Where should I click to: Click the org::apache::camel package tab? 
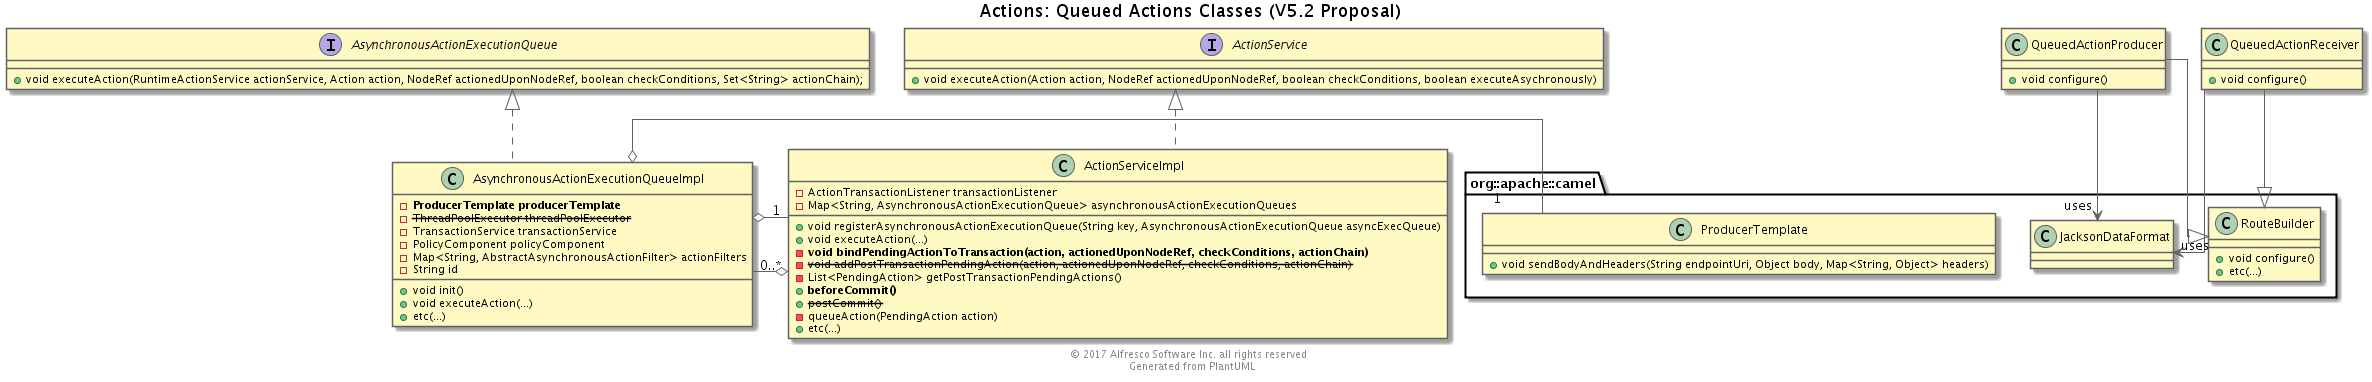pyautogui.click(x=1533, y=184)
